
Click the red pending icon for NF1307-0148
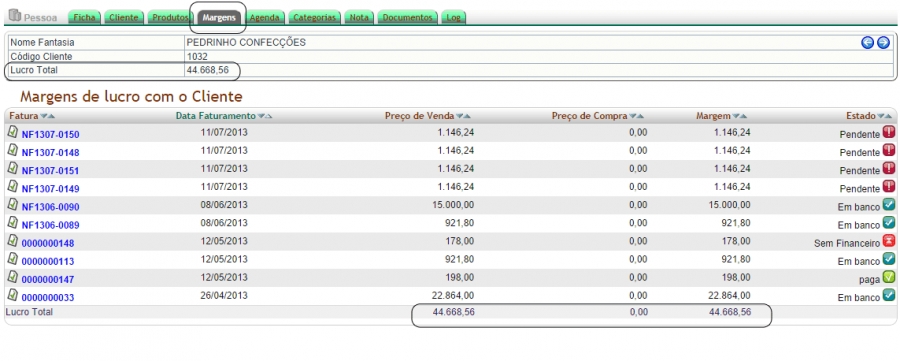coord(889,150)
